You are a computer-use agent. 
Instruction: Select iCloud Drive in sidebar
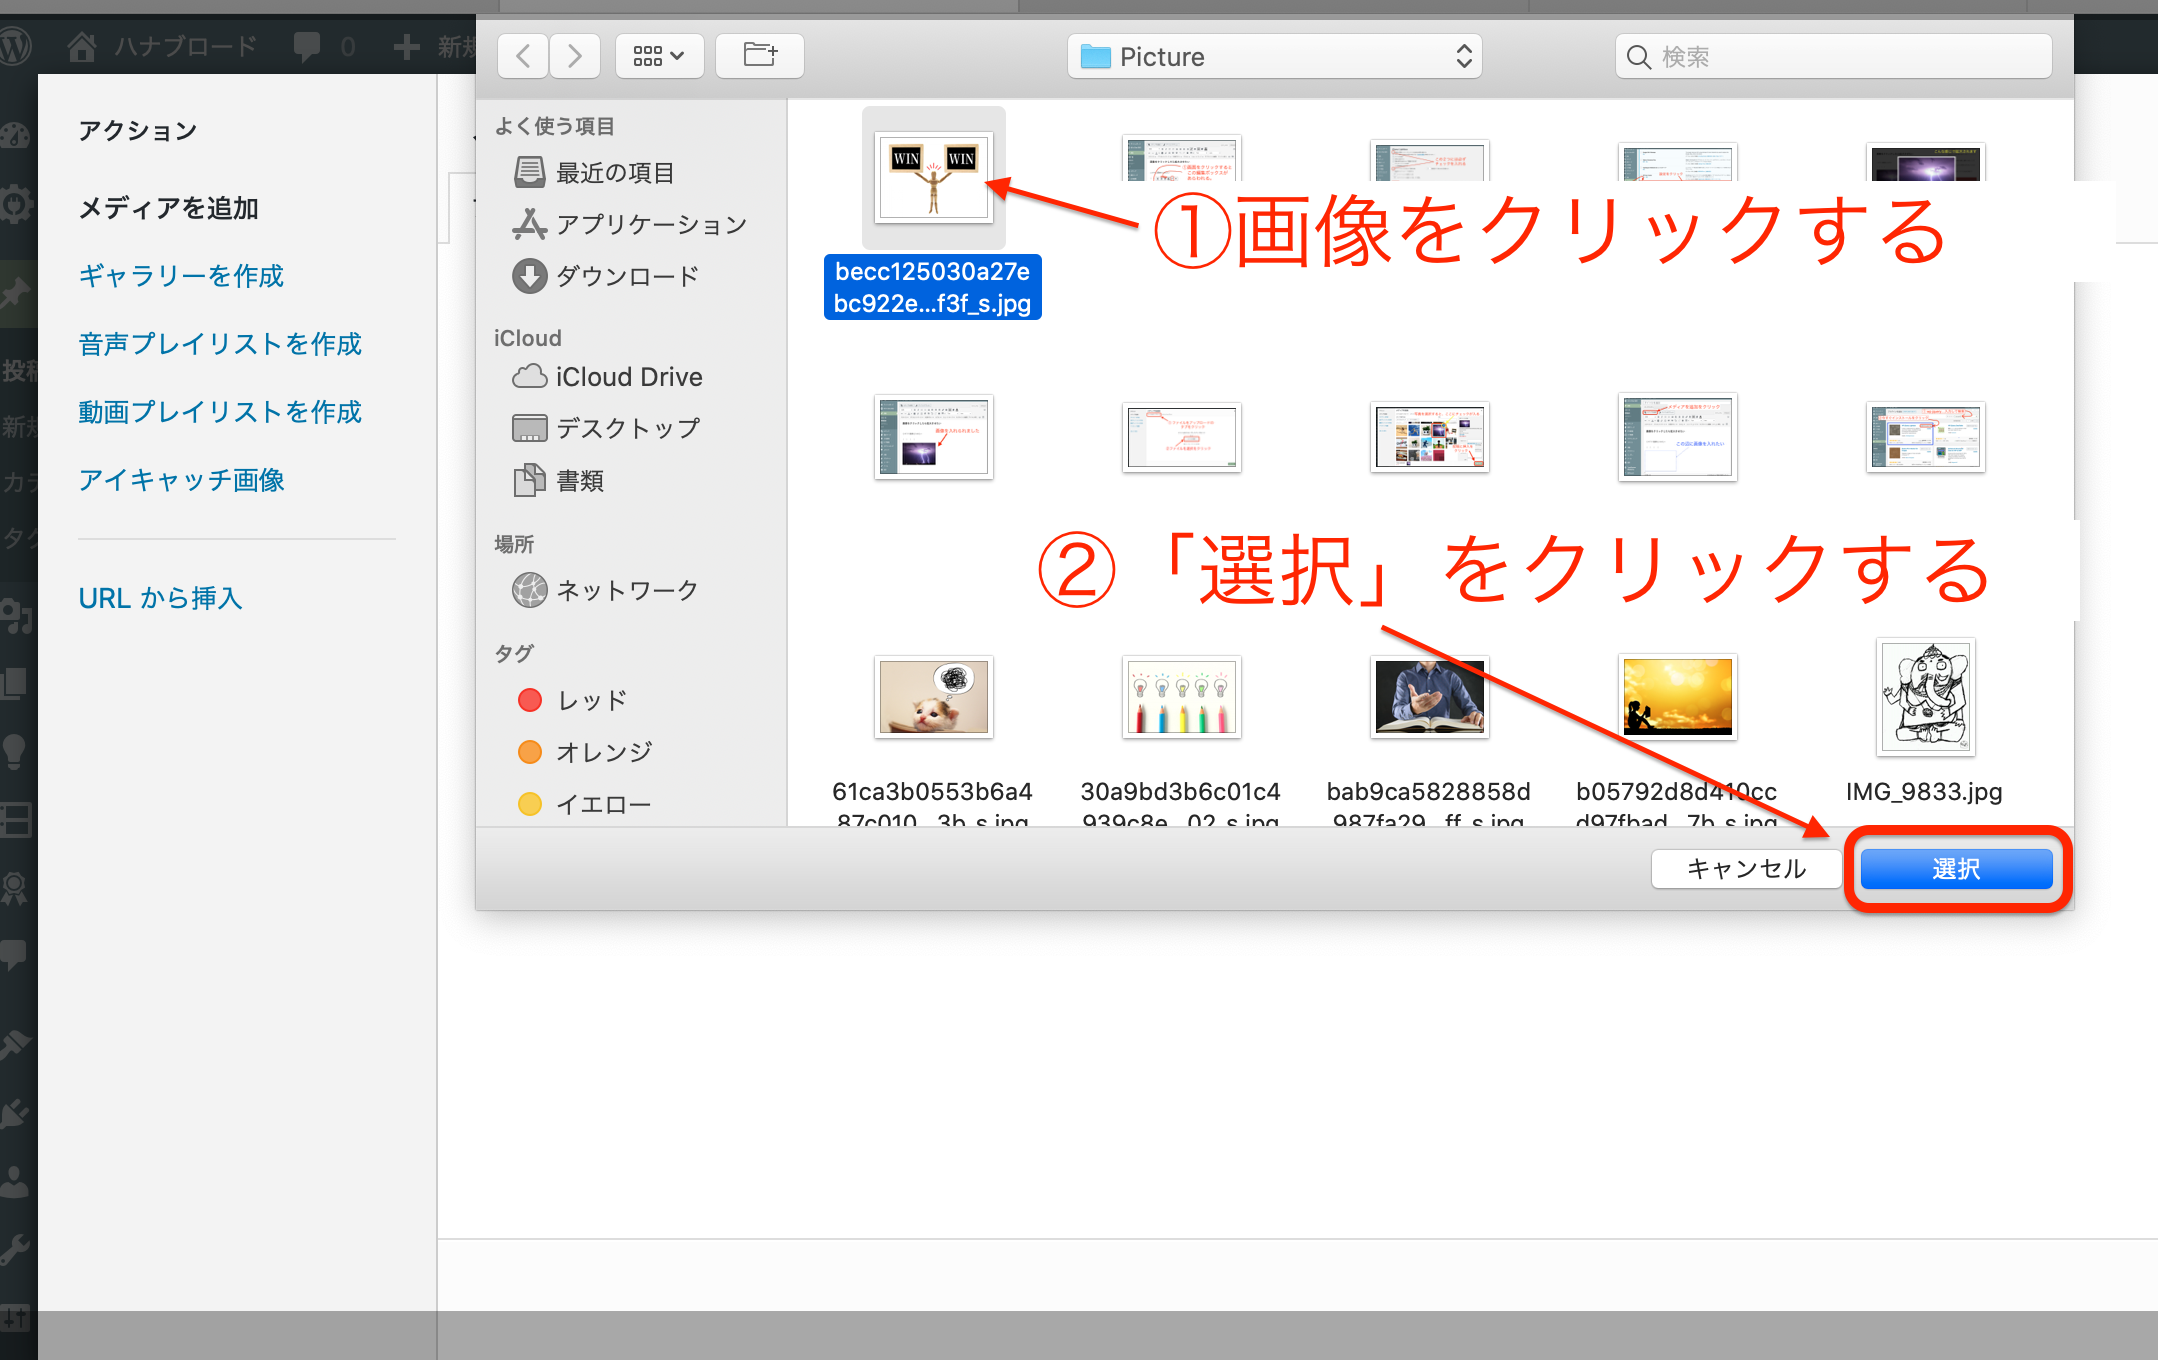(628, 377)
